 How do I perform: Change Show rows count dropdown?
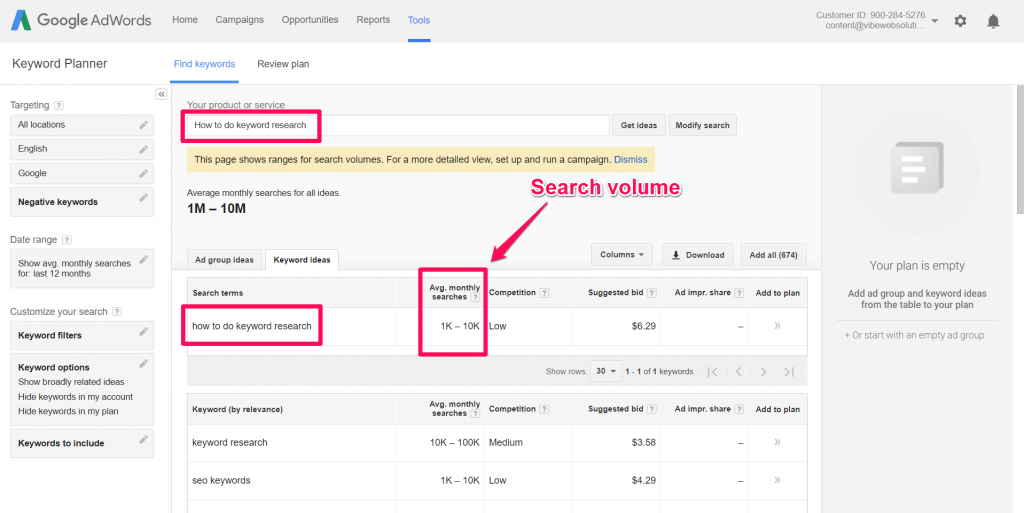(605, 371)
